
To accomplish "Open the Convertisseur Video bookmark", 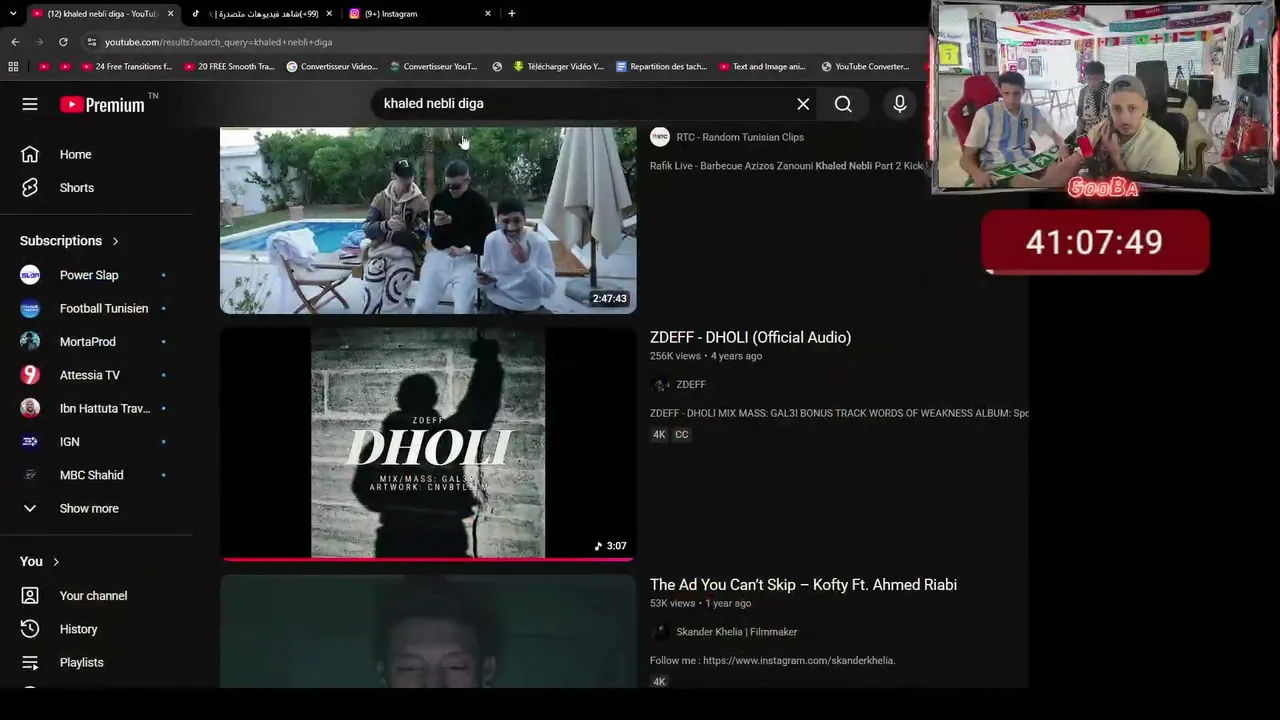I will pos(332,67).
